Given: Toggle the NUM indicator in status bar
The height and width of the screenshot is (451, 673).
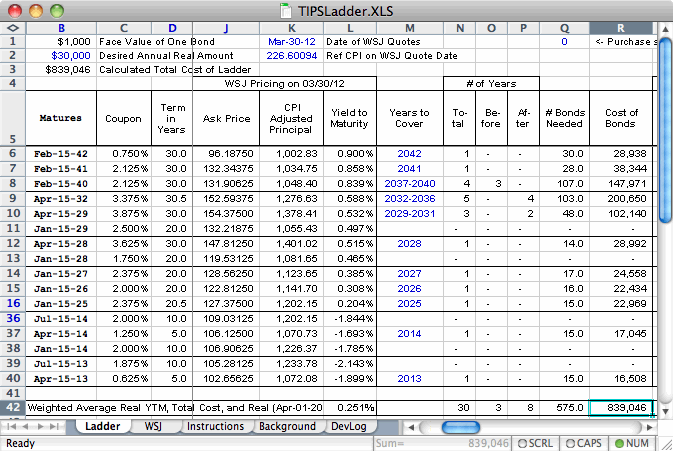Looking at the screenshot, I should point(632,442).
